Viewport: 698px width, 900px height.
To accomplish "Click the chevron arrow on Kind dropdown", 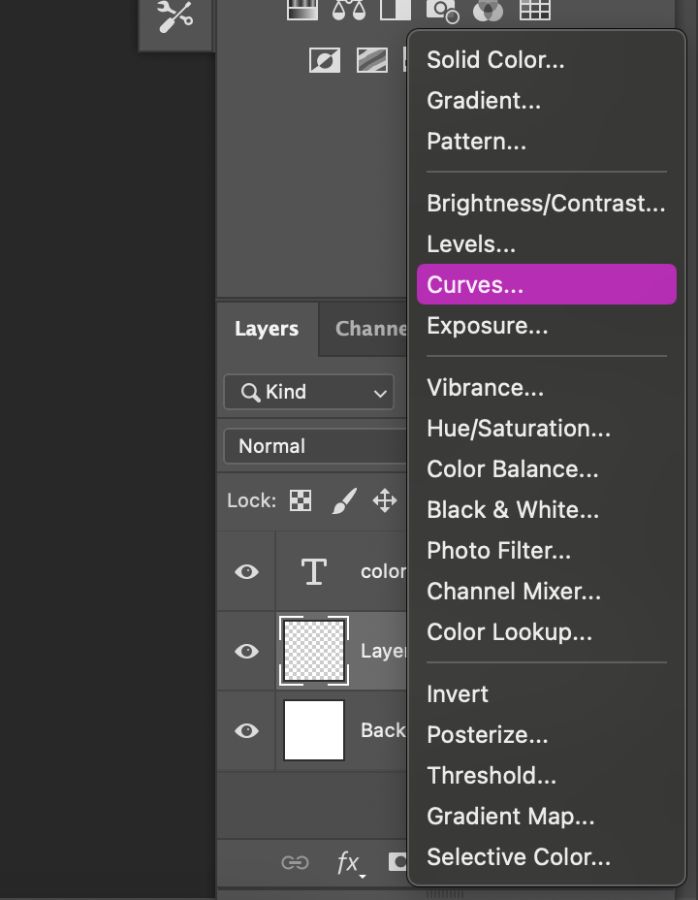I will pos(380,394).
